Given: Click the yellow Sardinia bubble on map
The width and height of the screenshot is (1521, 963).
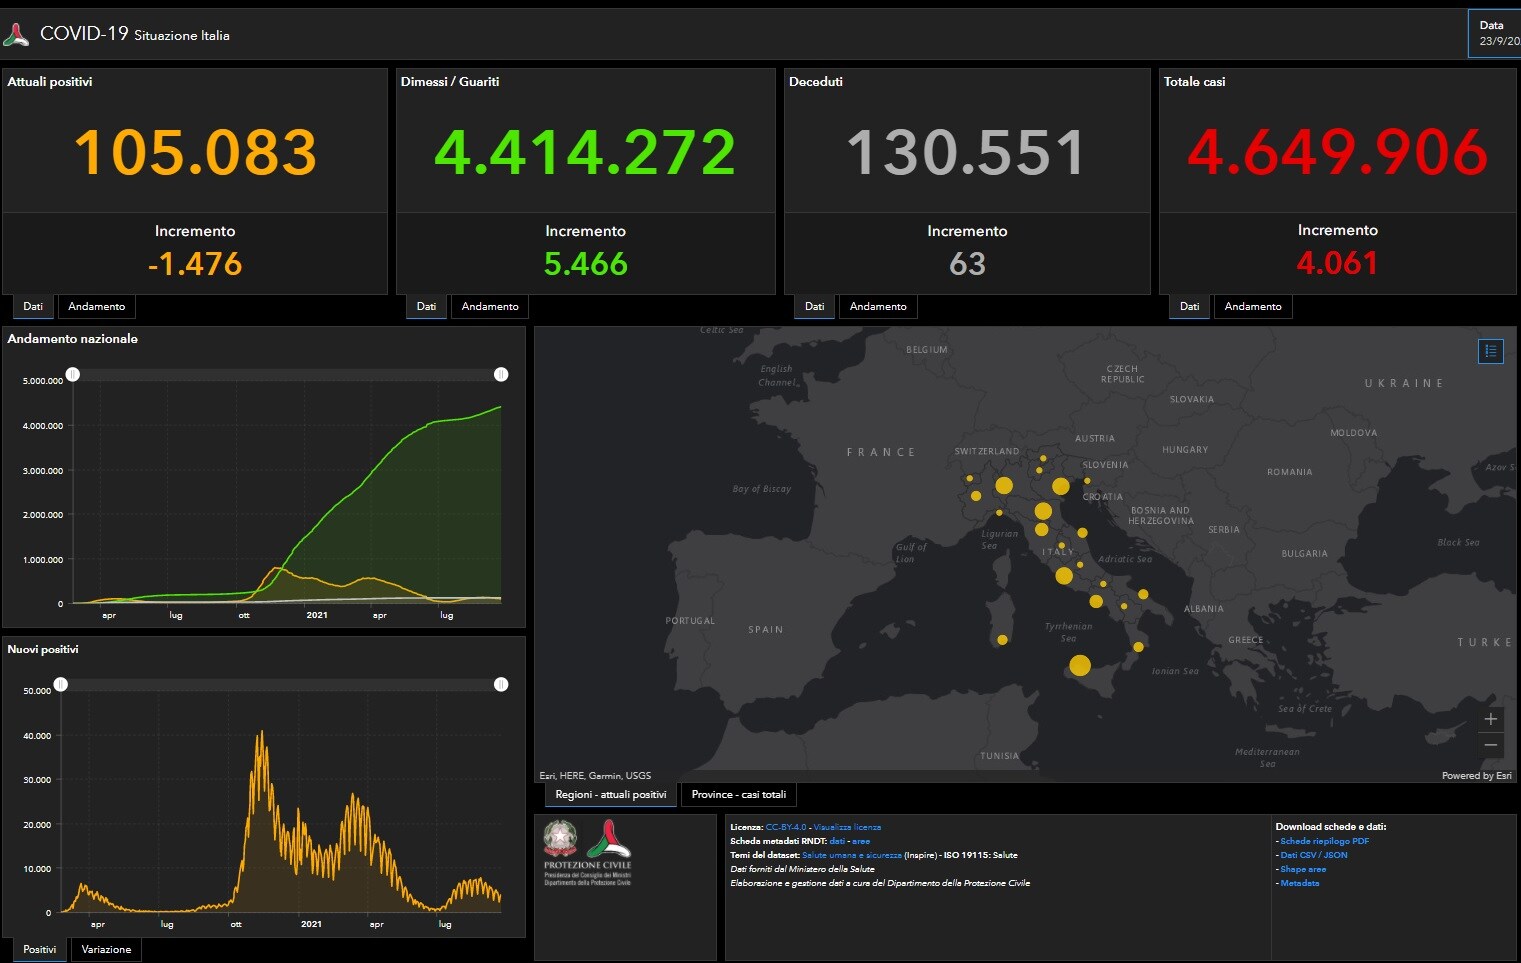Looking at the screenshot, I should click(1002, 640).
